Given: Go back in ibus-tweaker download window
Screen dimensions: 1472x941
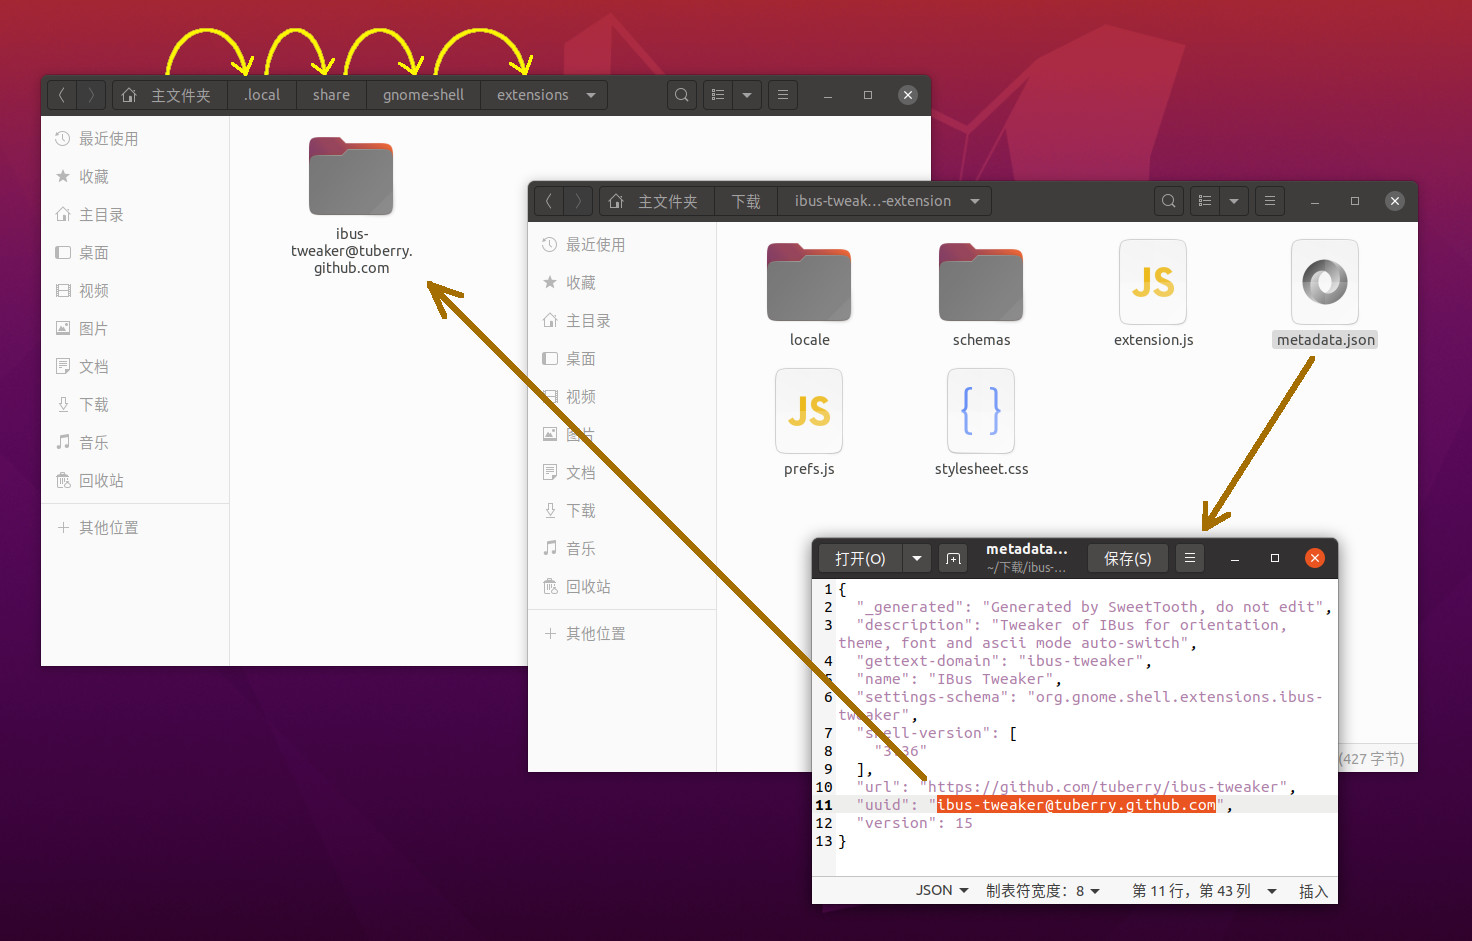Looking at the screenshot, I should coord(549,201).
